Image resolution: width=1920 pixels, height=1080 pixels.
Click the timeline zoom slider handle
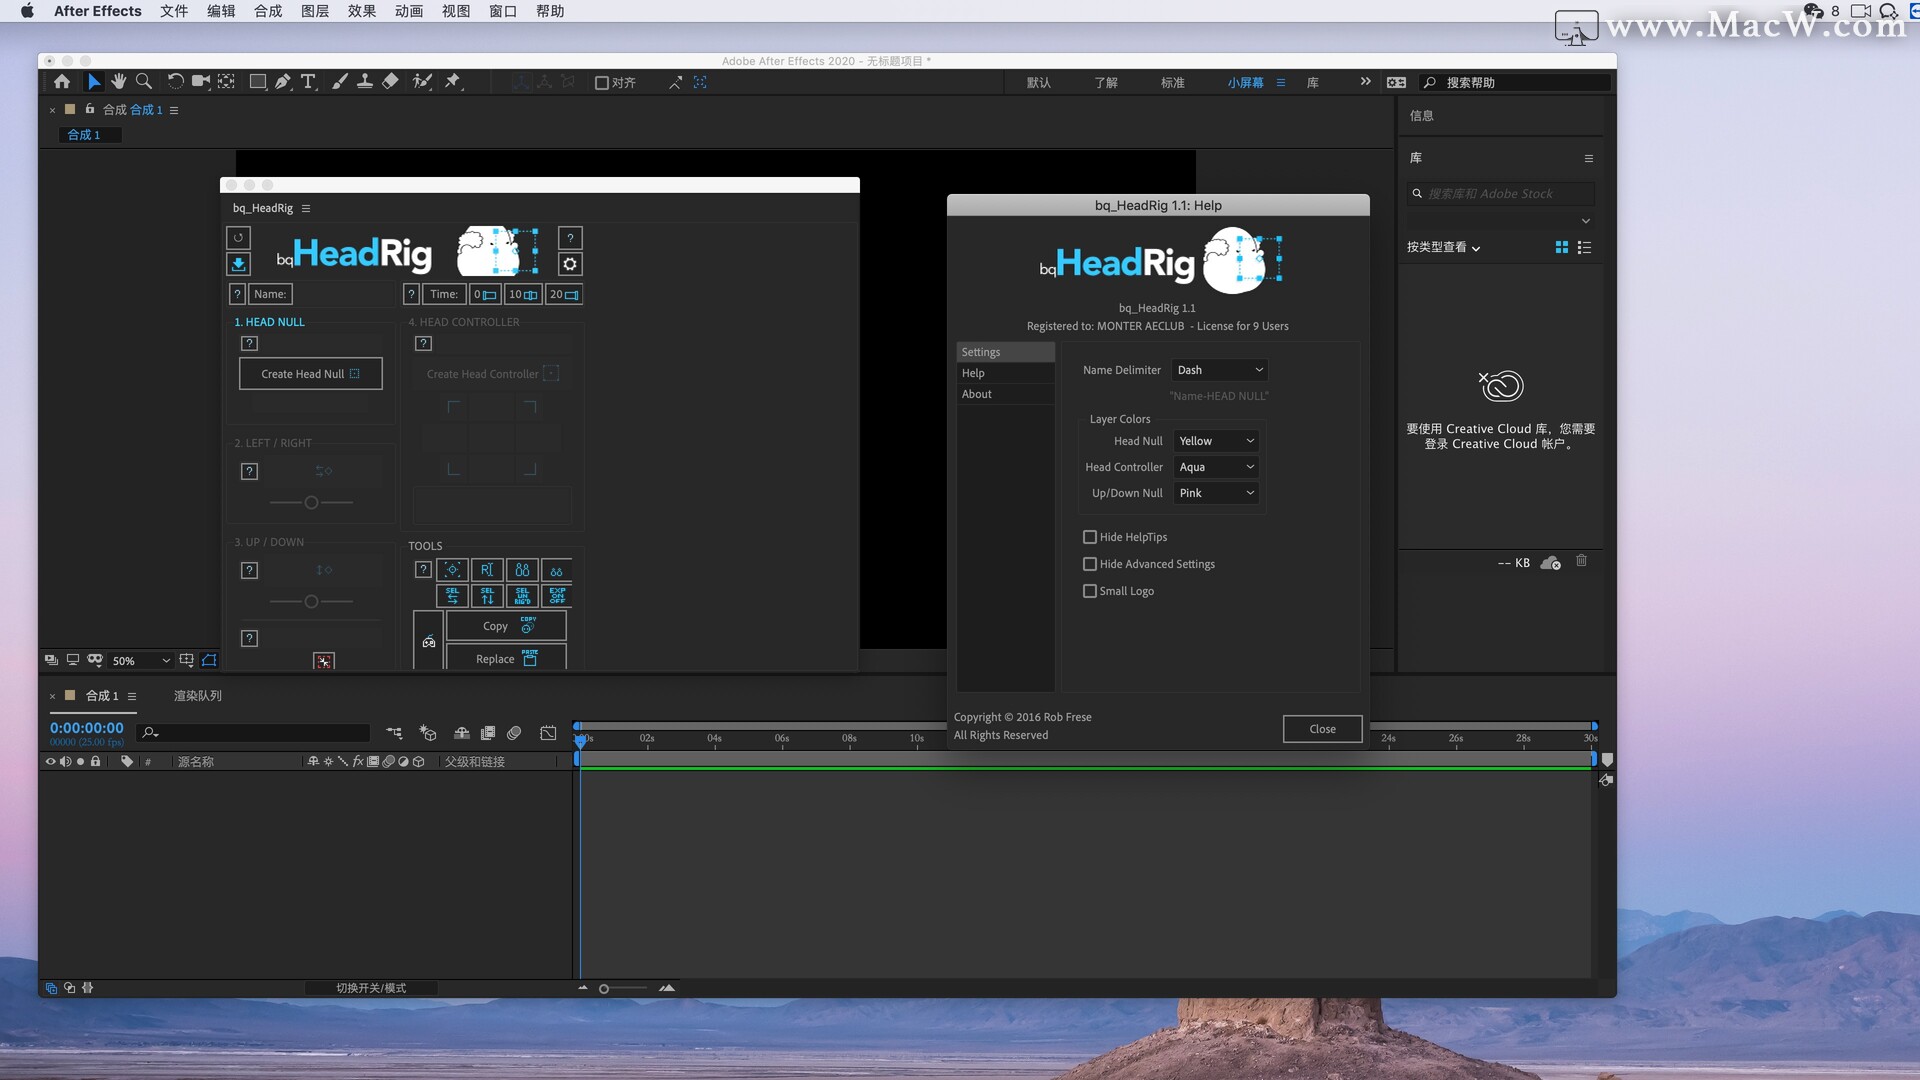pyautogui.click(x=604, y=988)
